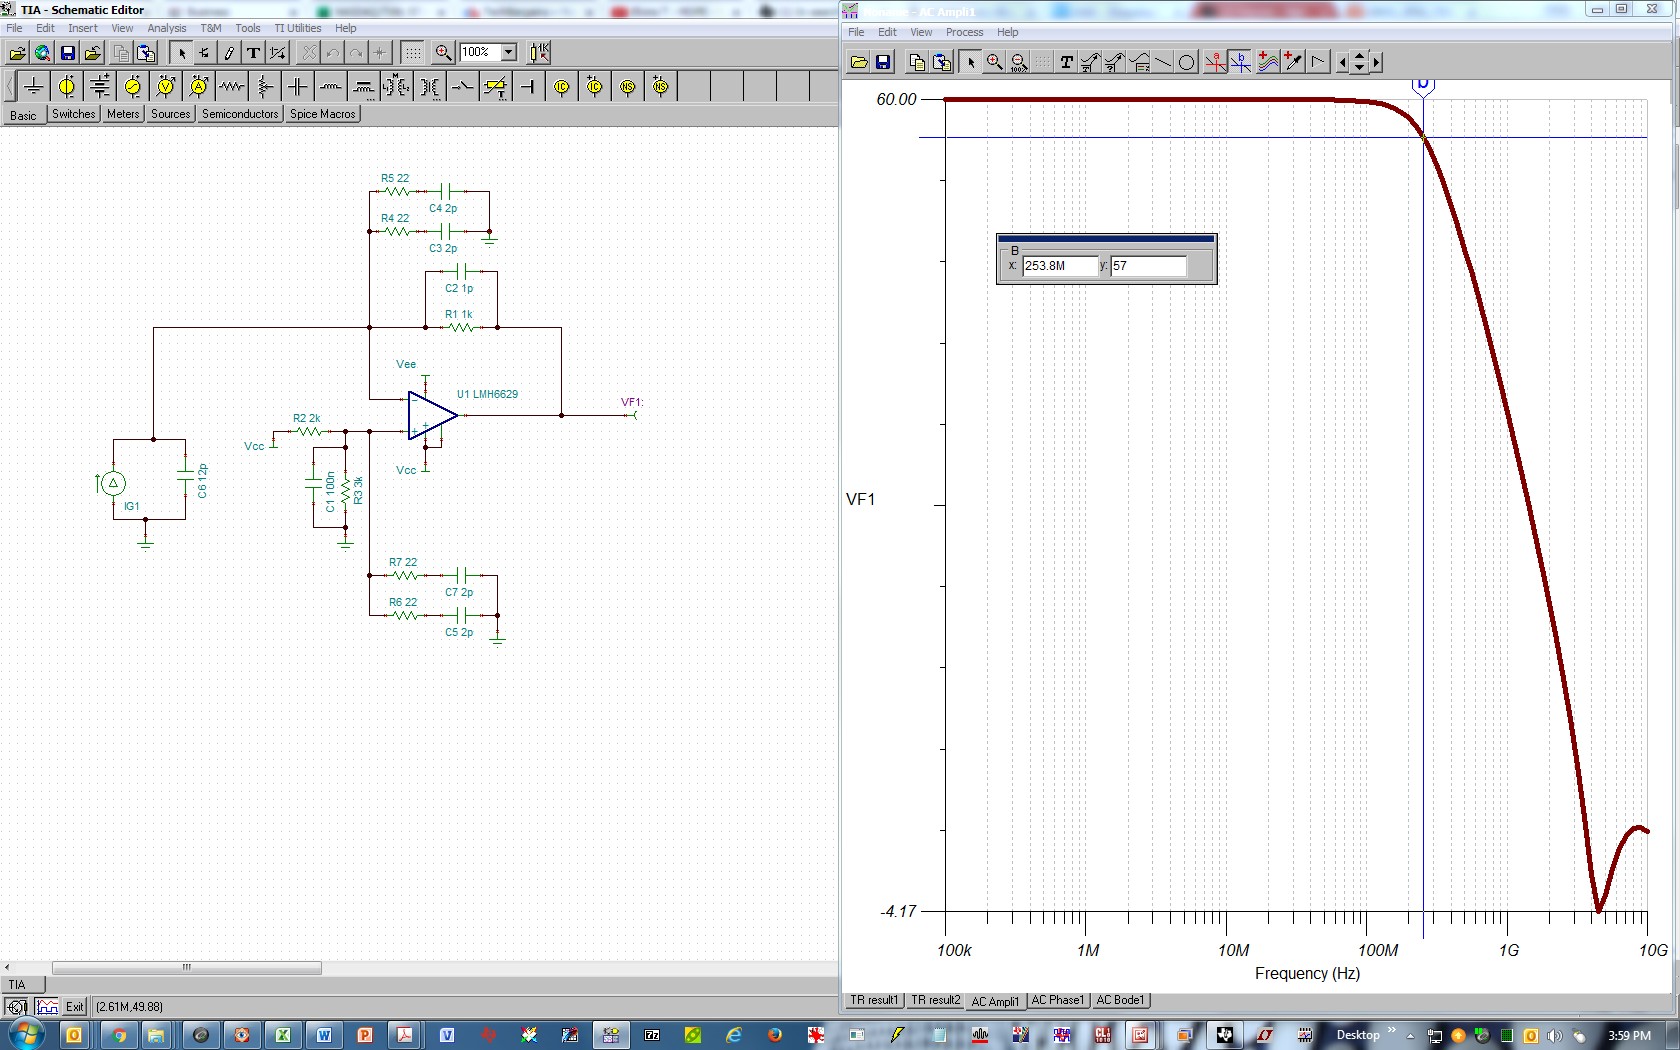
Task: Toggle cursor A on the graph
Action: 1216,63
